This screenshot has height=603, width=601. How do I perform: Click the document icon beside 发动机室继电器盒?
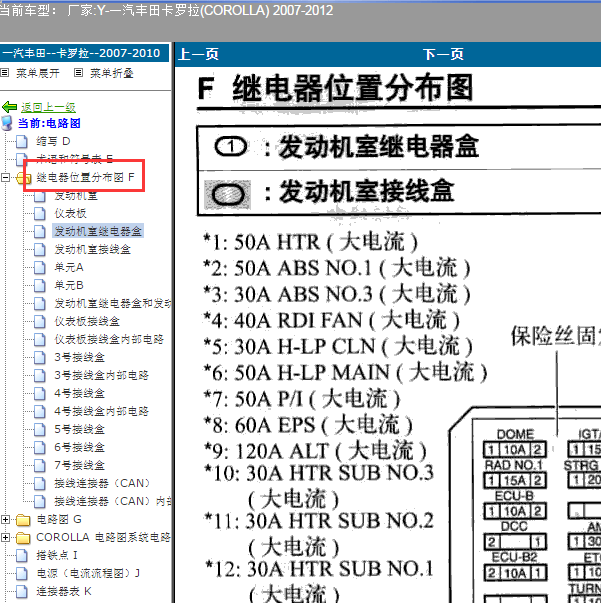(x=40, y=232)
